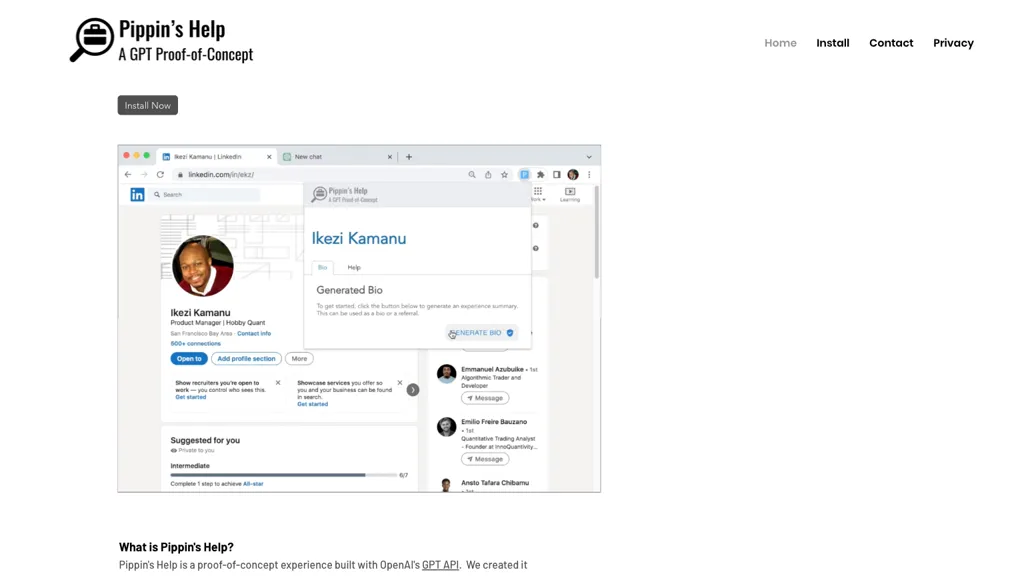Open Emmanuel Azubuike's avatar
Screen dimensions: 1024x576
[447, 374]
